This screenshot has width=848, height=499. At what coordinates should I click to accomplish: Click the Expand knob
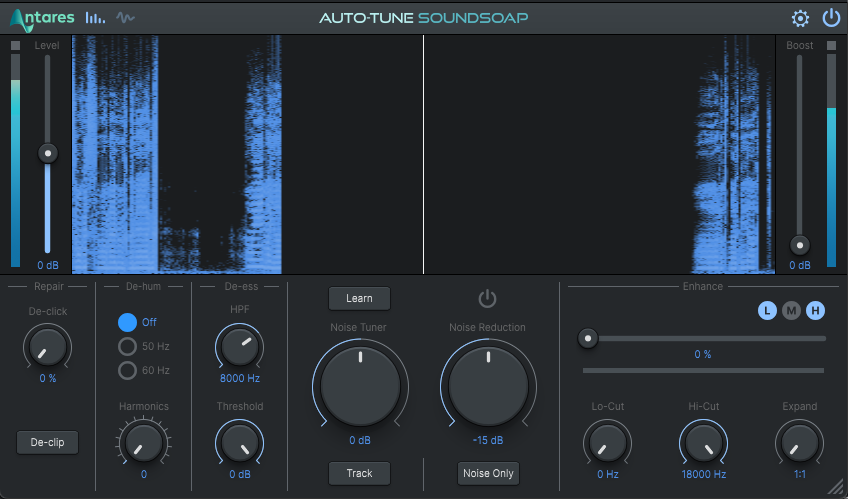799,443
